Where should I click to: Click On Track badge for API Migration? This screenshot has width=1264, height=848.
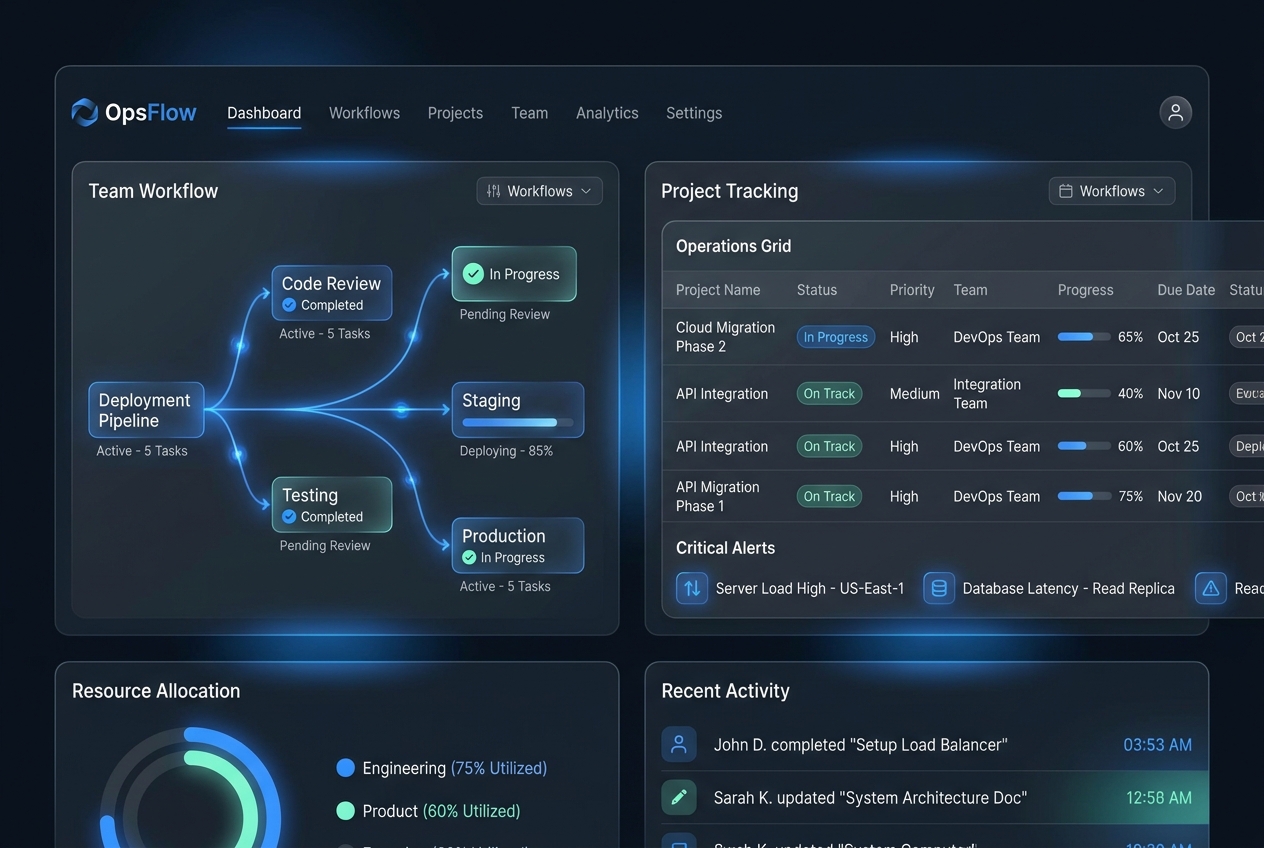pyautogui.click(x=829, y=496)
